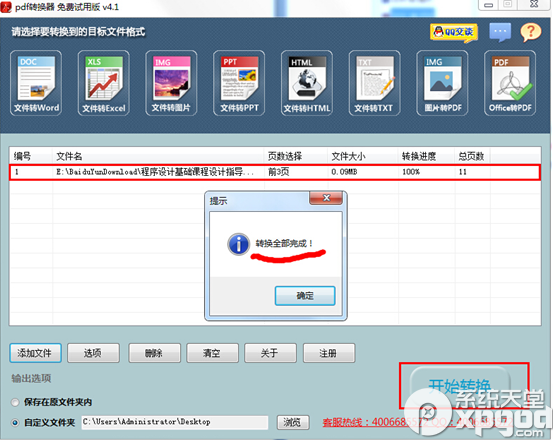The height and width of the screenshot is (440, 553).
Task: Click the 清空 button
Action: pyautogui.click(x=212, y=353)
